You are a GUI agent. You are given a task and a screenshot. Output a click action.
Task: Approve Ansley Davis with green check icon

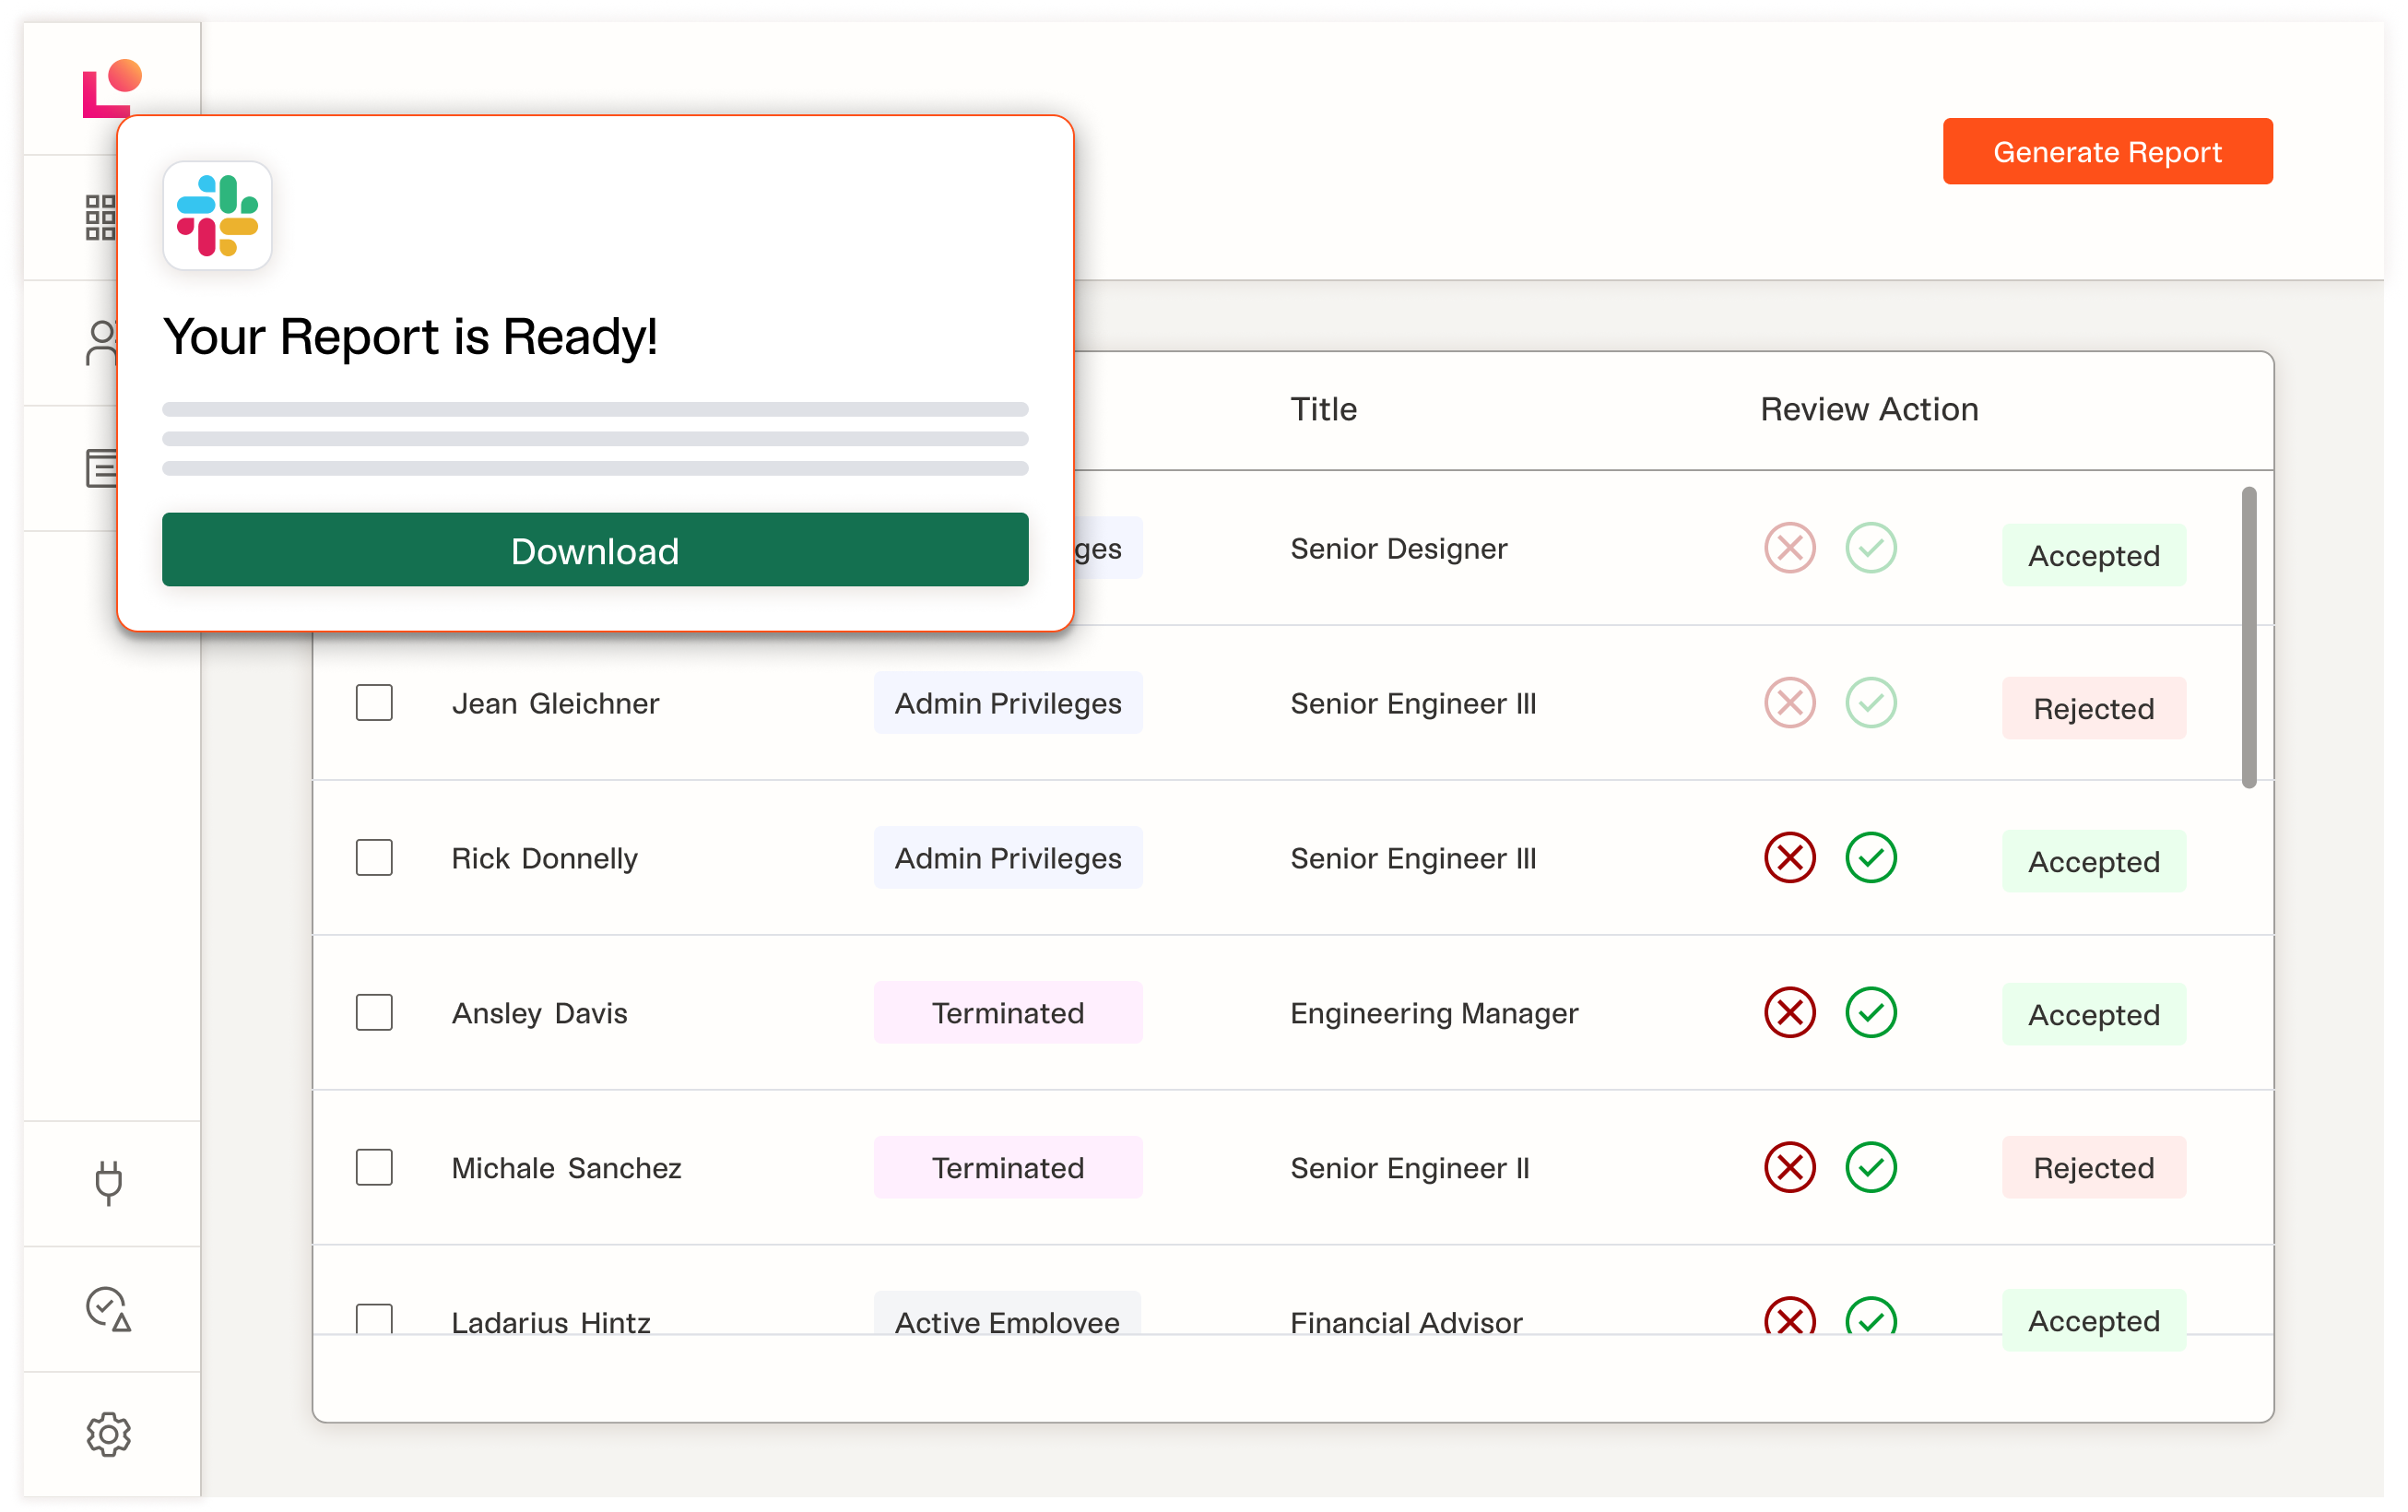pyautogui.click(x=1870, y=1013)
